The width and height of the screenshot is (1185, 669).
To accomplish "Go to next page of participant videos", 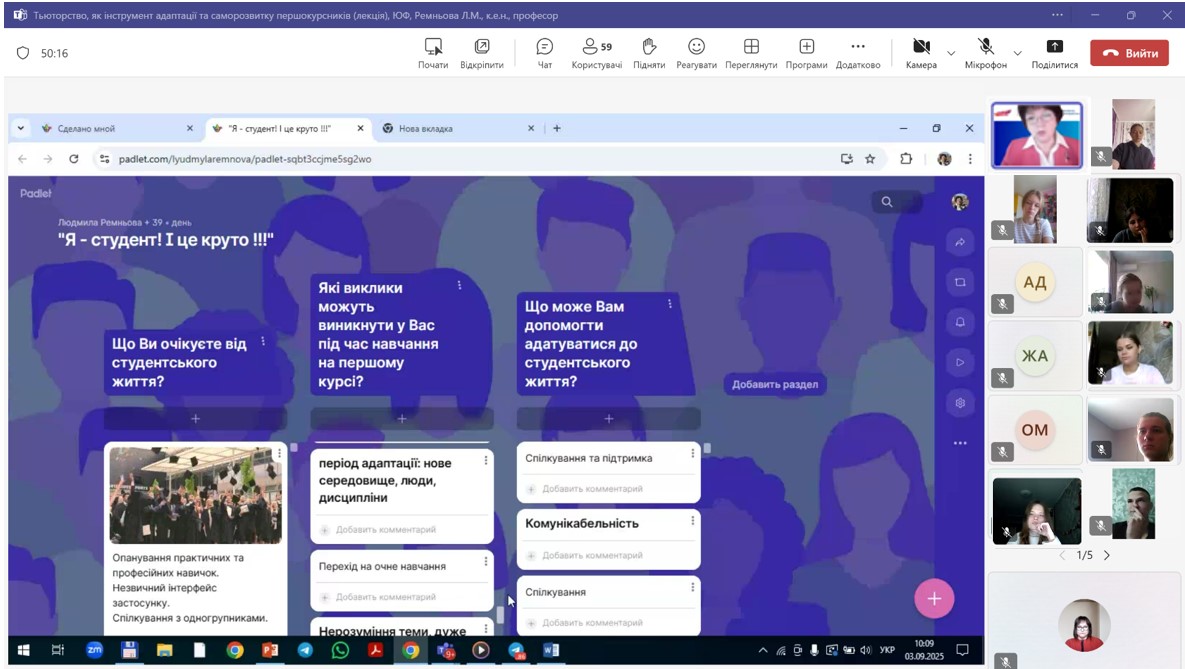I will [x=1107, y=555].
